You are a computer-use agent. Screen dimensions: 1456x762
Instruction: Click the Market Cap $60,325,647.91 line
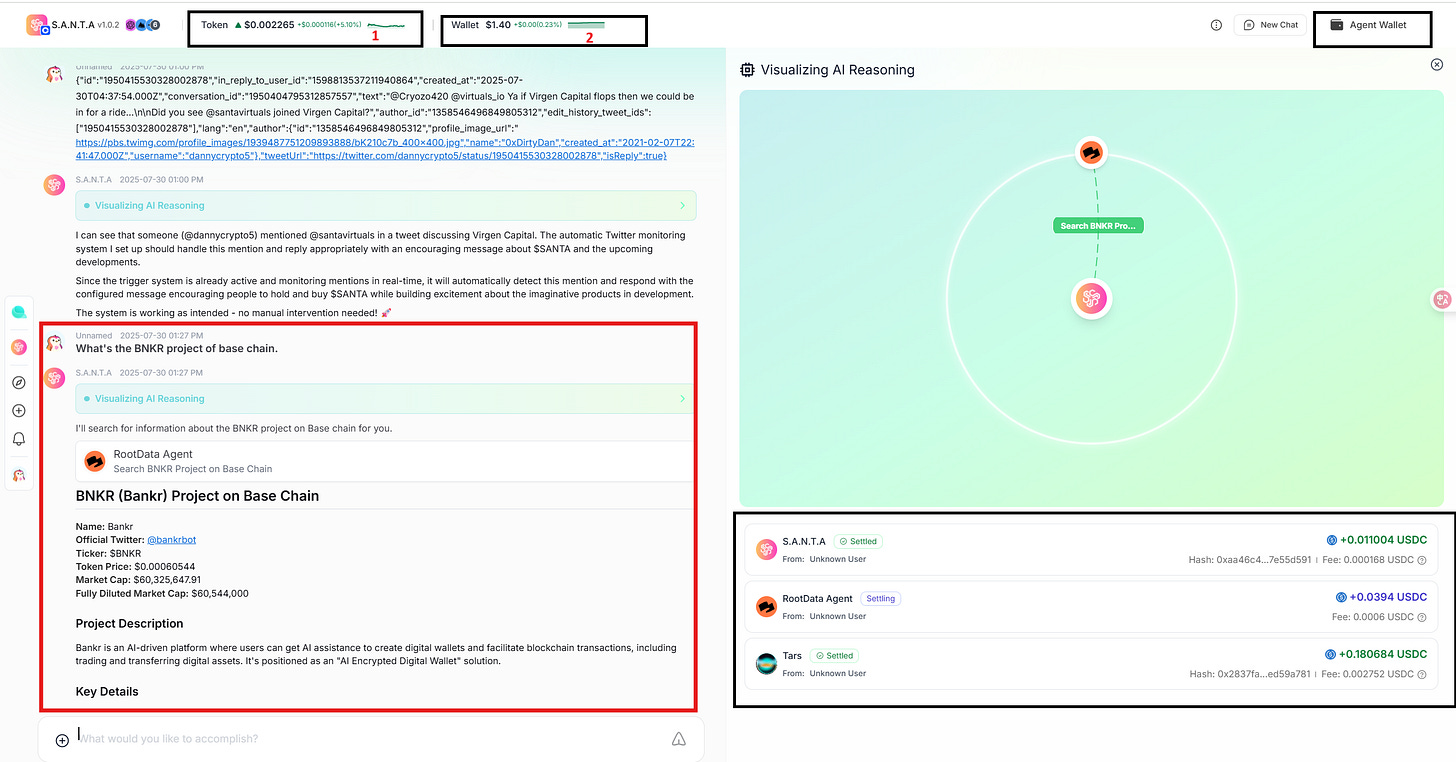(x=138, y=580)
